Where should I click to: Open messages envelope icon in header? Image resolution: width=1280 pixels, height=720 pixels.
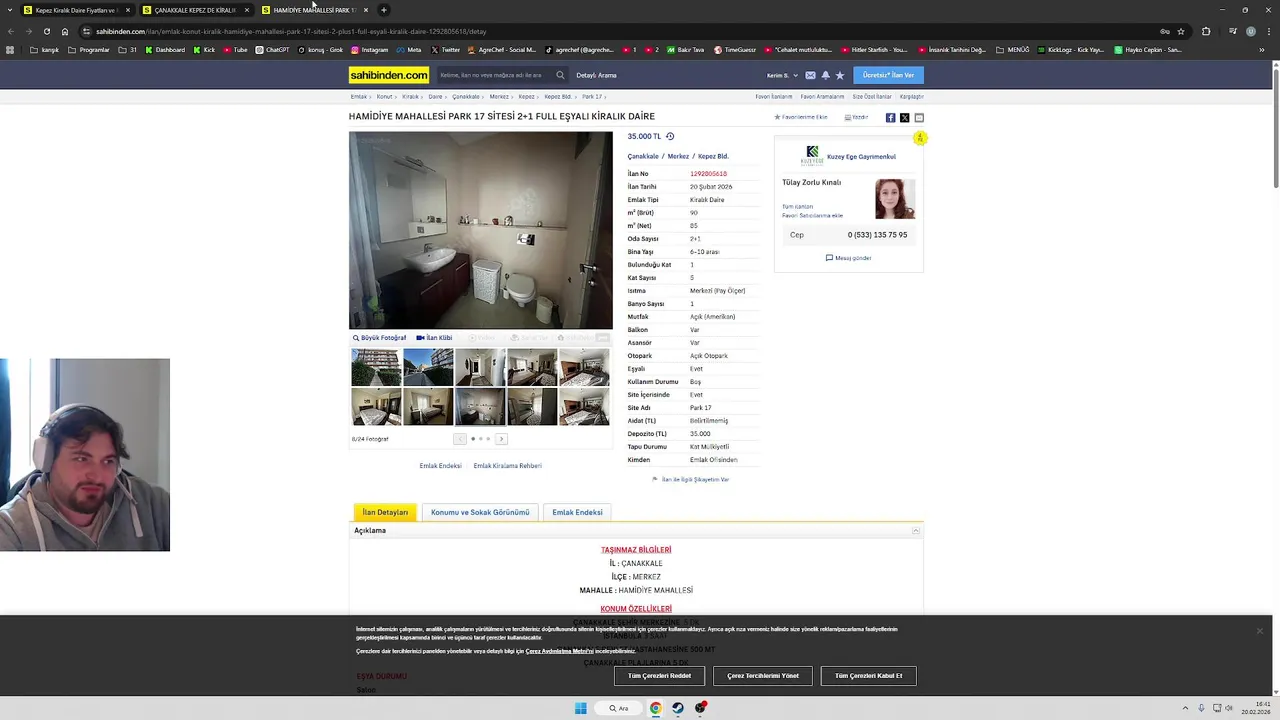[x=810, y=75]
